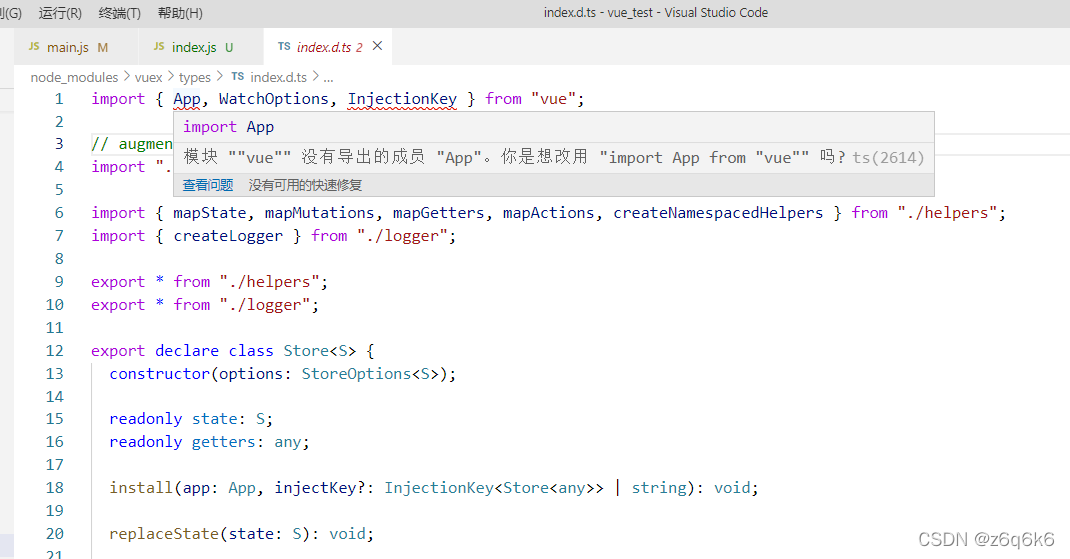Image resolution: width=1070 pixels, height=559 pixels.
Task: Click InjectionKey type on line 18
Action: [439, 488]
